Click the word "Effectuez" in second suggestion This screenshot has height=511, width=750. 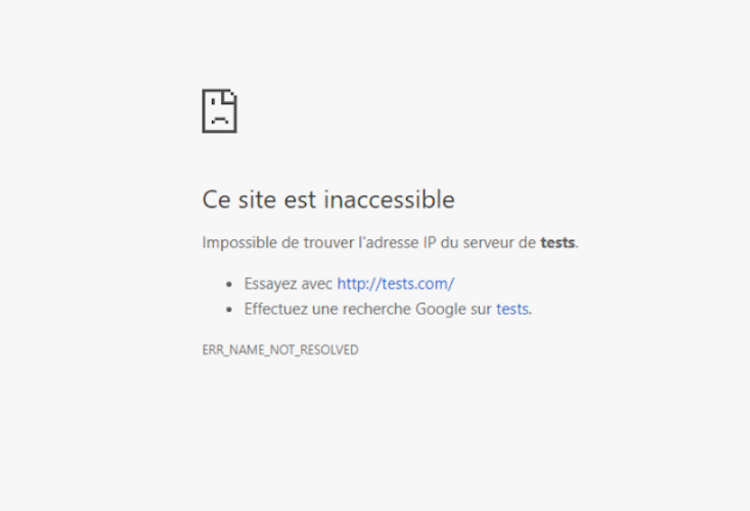point(276,309)
